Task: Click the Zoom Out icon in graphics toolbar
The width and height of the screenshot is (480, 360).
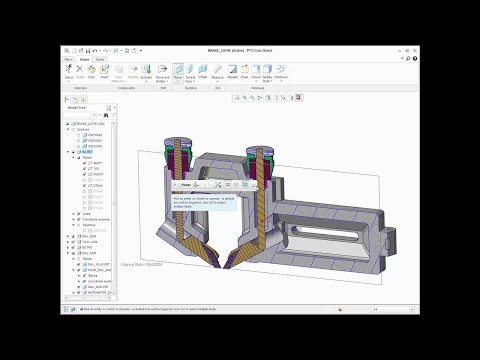Action: pyautogui.click(x=252, y=98)
